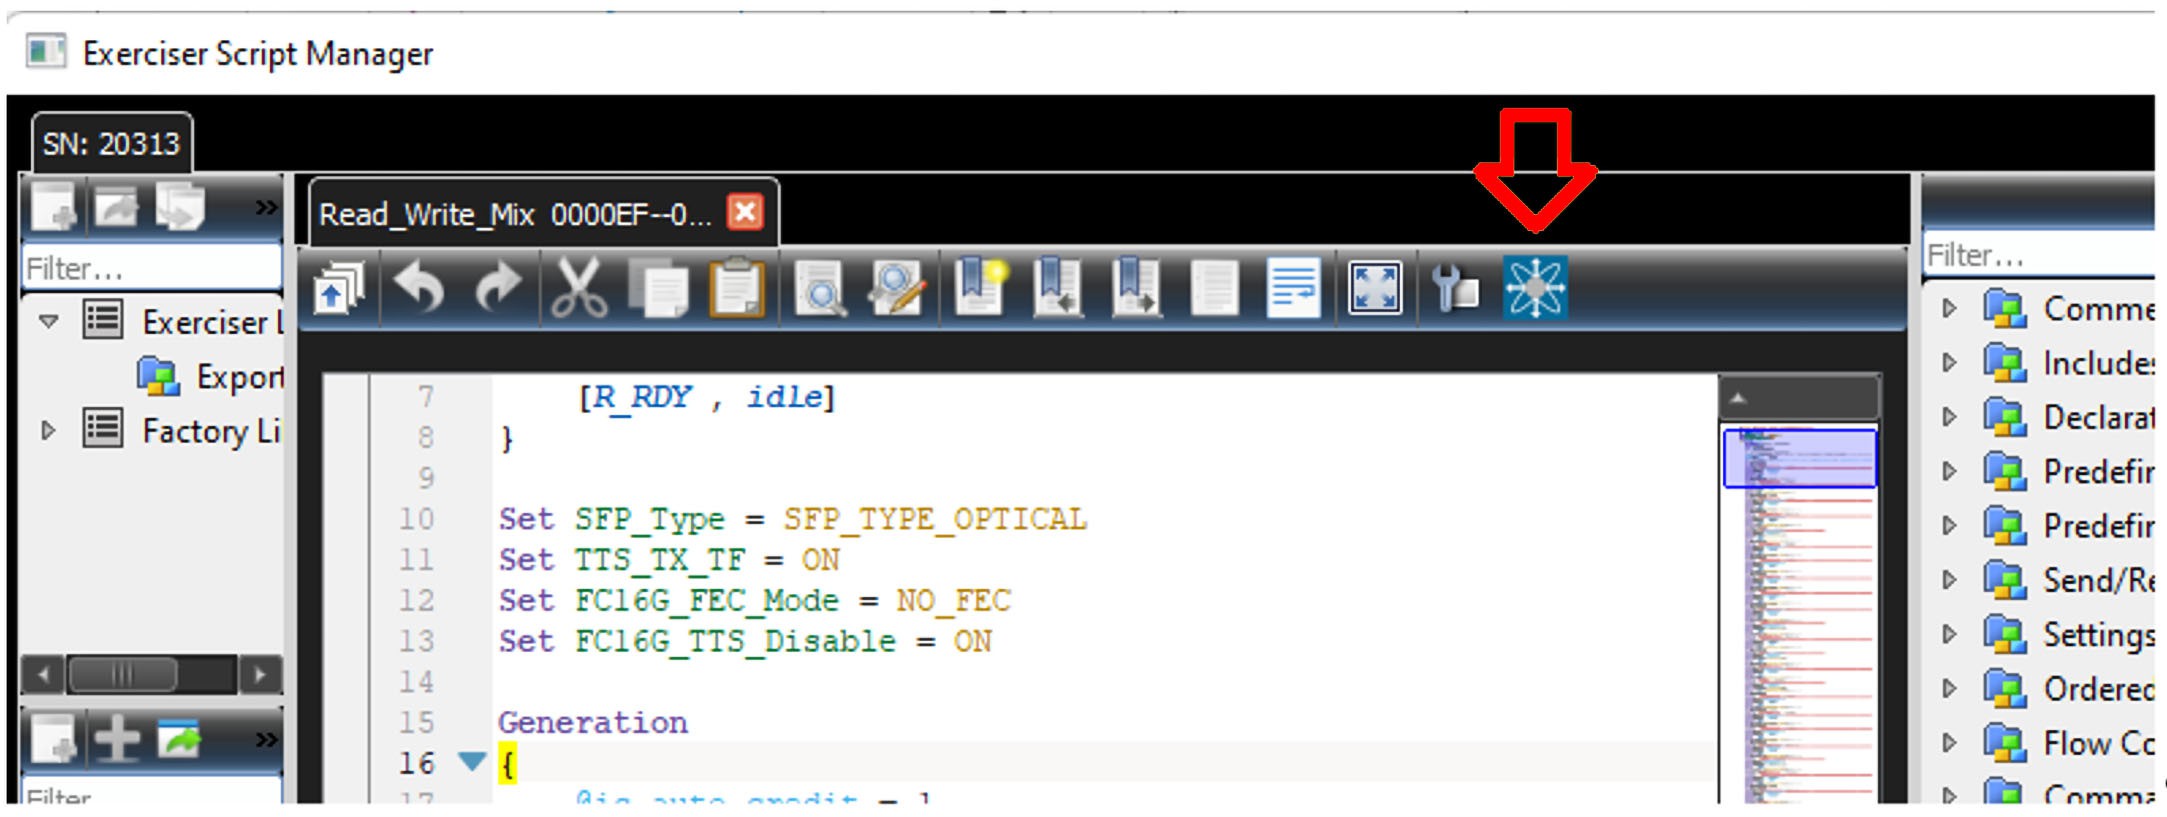
Task: Expand the Factory Li tree node
Action: click(x=48, y=431)
